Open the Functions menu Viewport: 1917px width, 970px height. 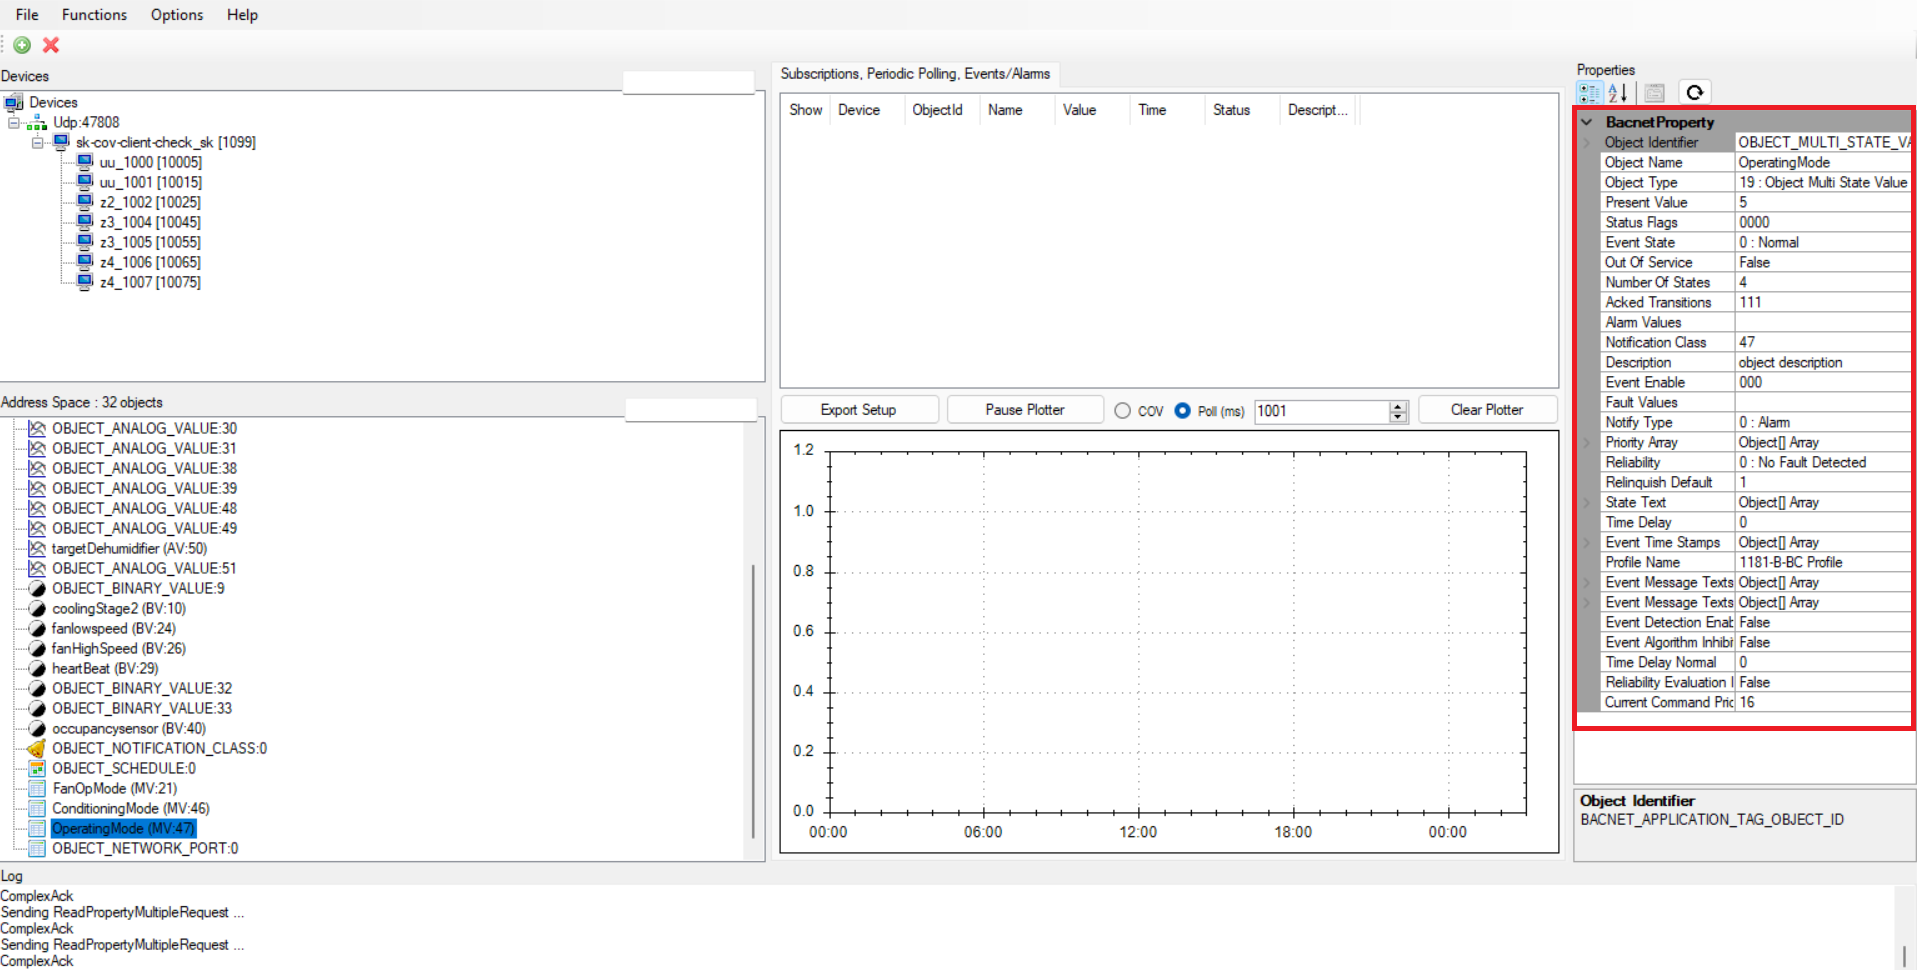point(94,15)
